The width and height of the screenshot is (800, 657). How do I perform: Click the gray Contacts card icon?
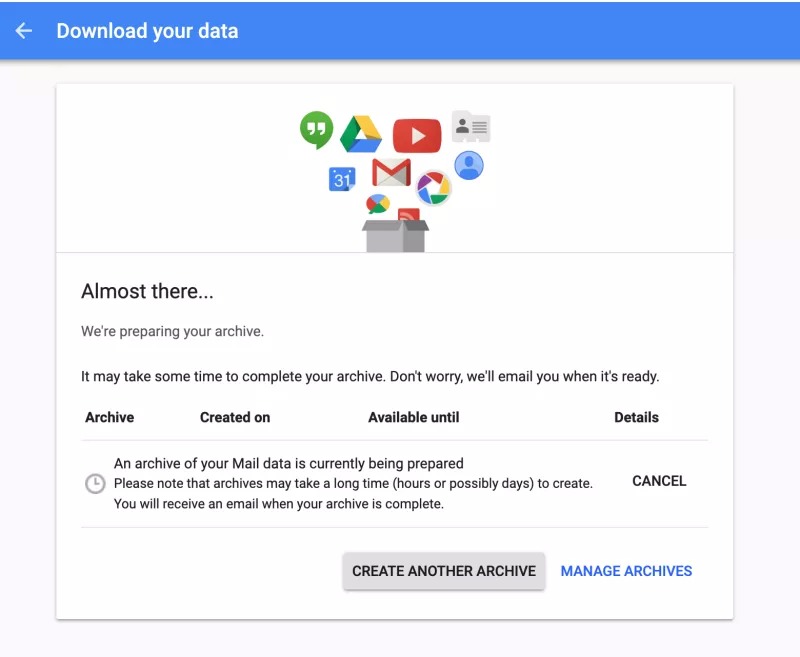471,126
